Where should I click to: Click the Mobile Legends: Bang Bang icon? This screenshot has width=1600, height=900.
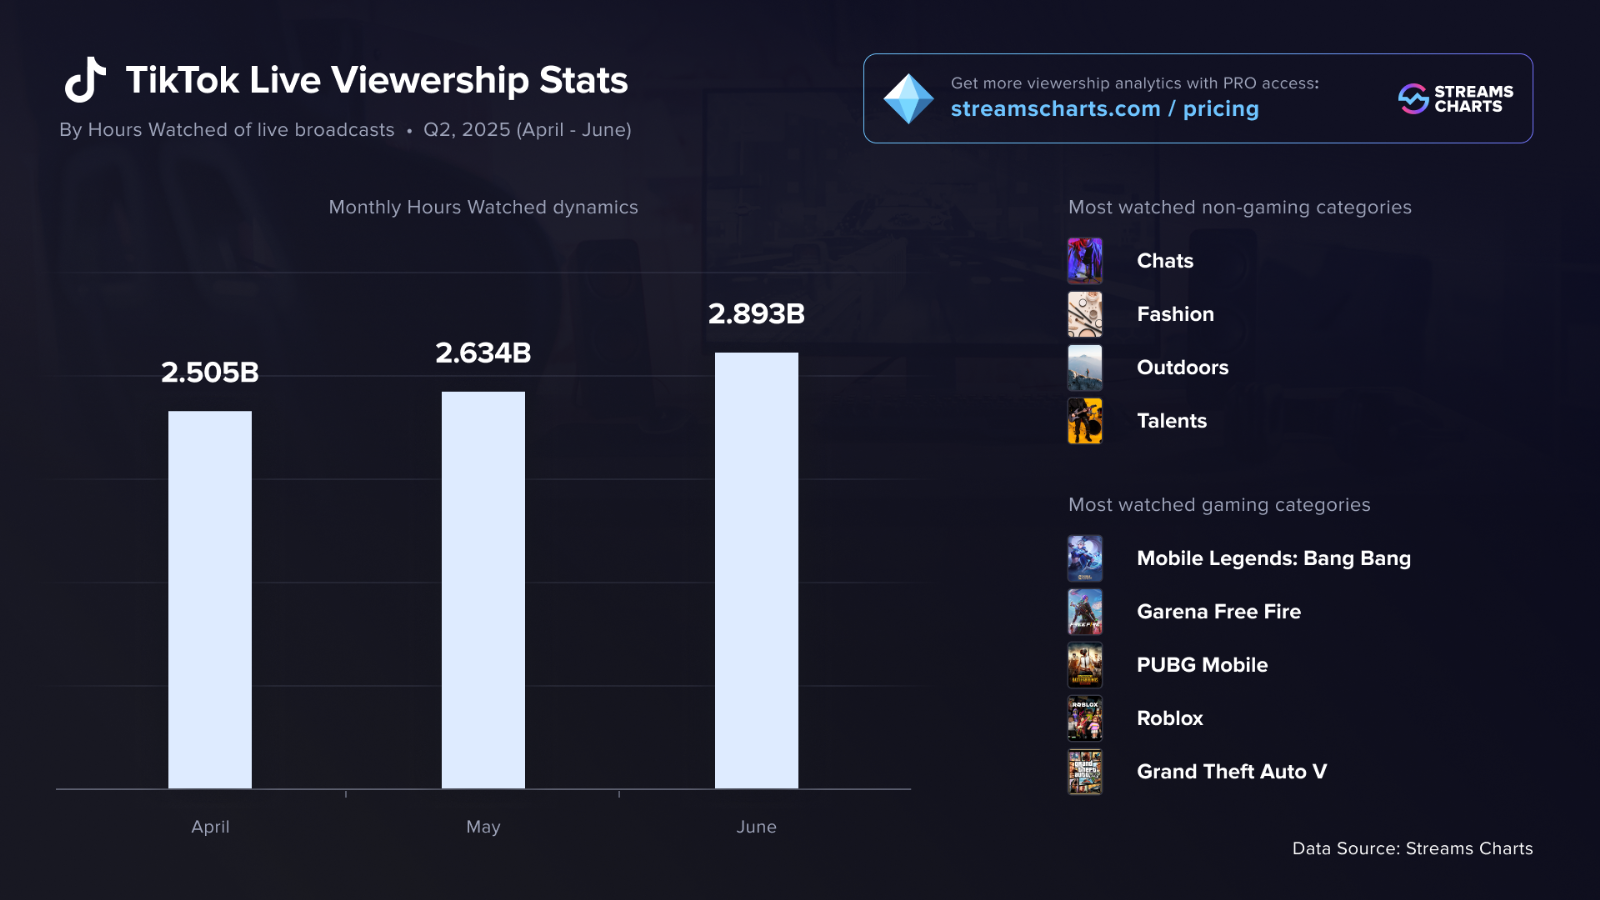(1085, 558)
